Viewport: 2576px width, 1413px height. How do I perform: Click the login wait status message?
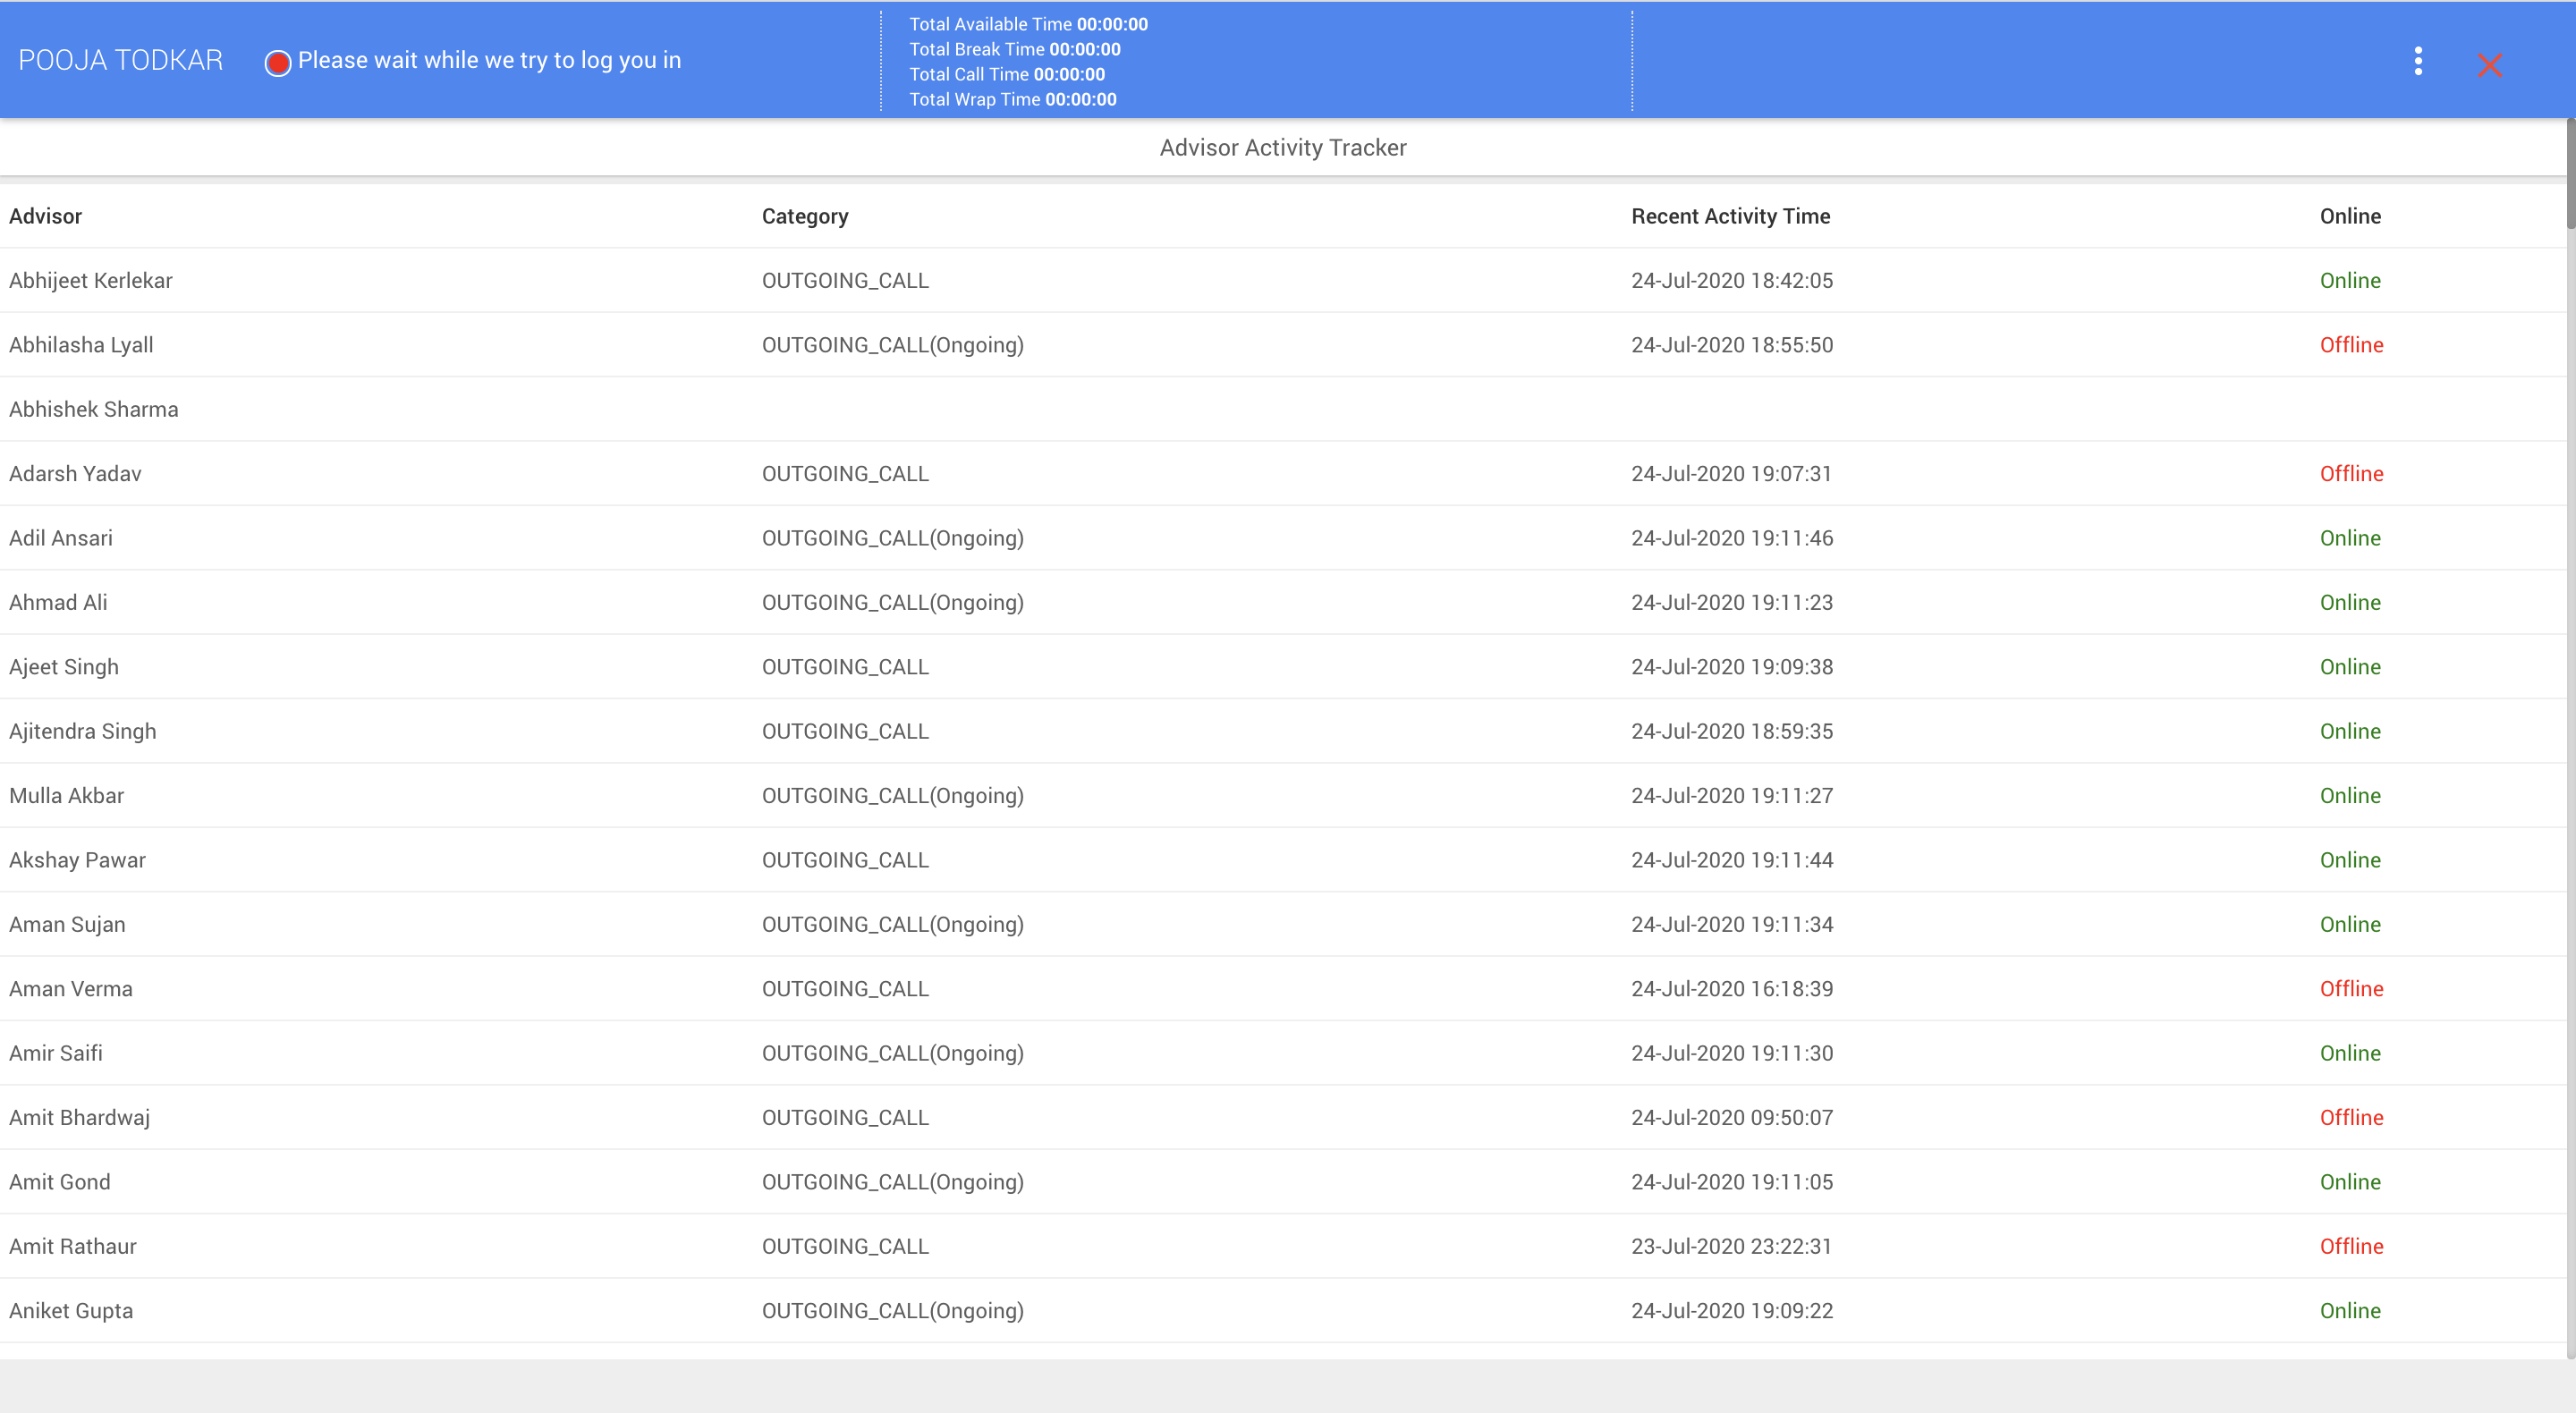click(x=489, y=61)
